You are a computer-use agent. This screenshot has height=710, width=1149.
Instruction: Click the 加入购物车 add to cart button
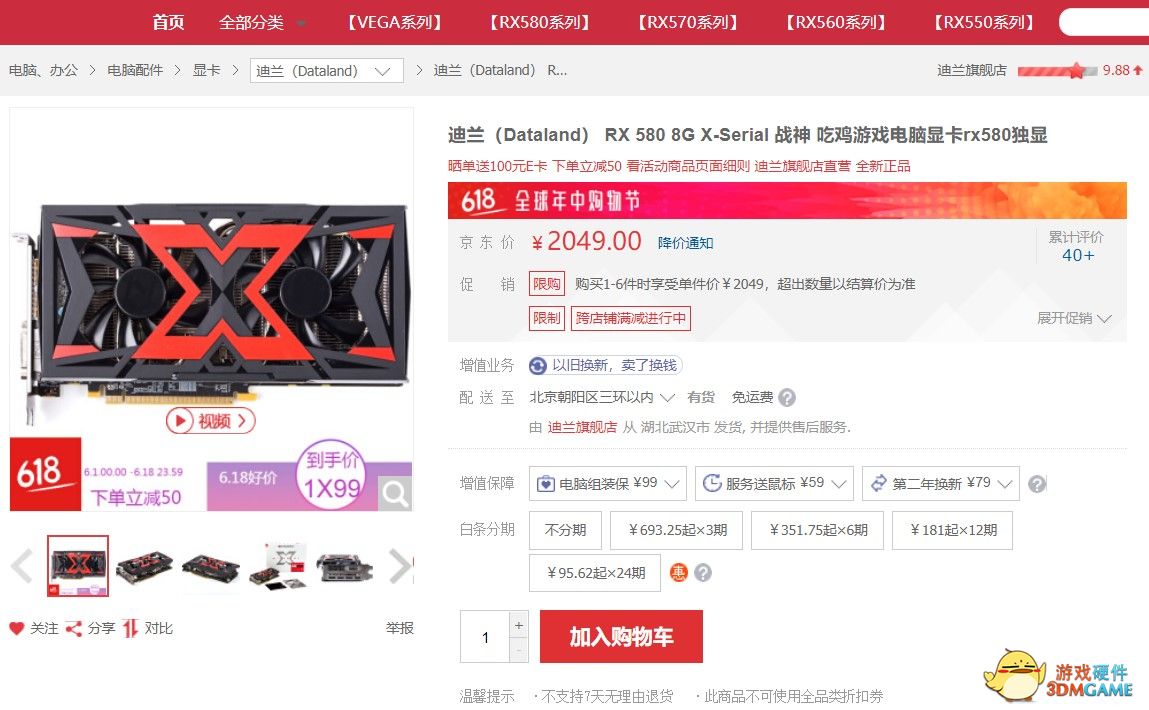tap(621, 637)
